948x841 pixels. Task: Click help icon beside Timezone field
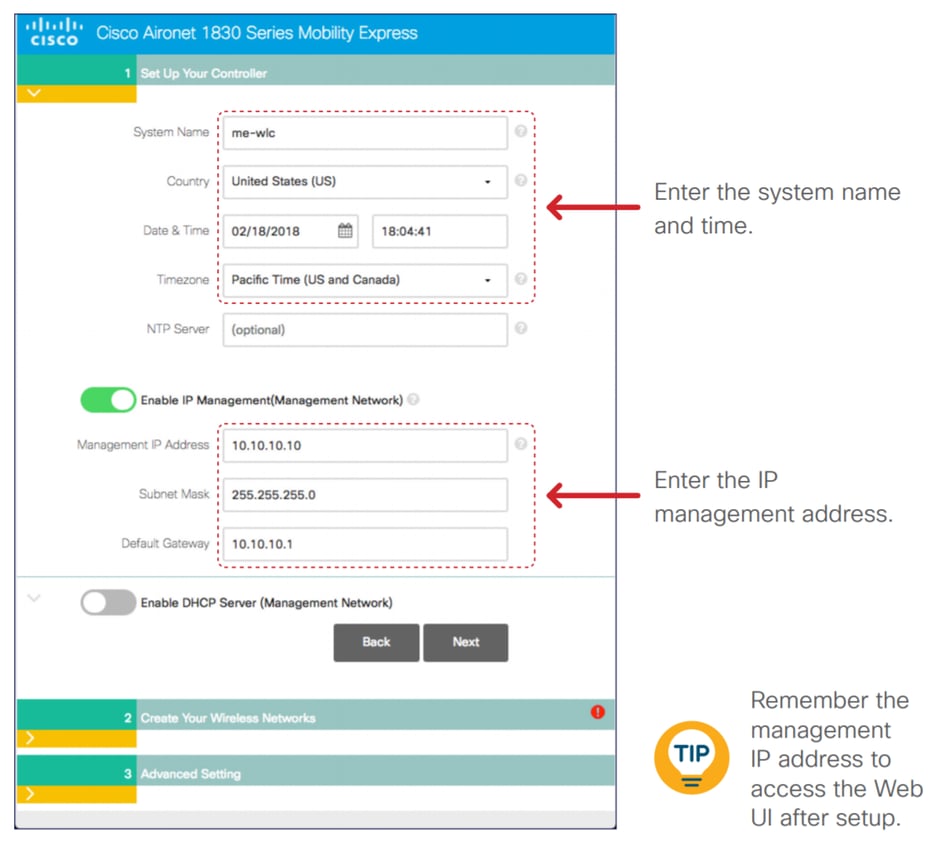[x=520, y=280]
